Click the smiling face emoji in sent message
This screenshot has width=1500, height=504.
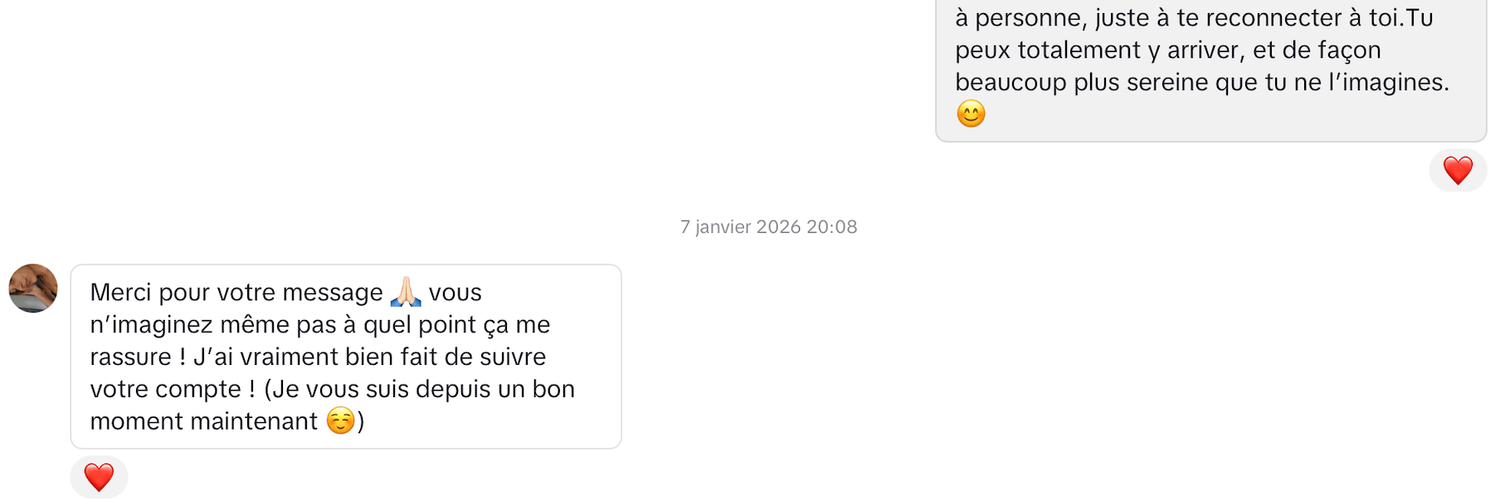point(970,114)
